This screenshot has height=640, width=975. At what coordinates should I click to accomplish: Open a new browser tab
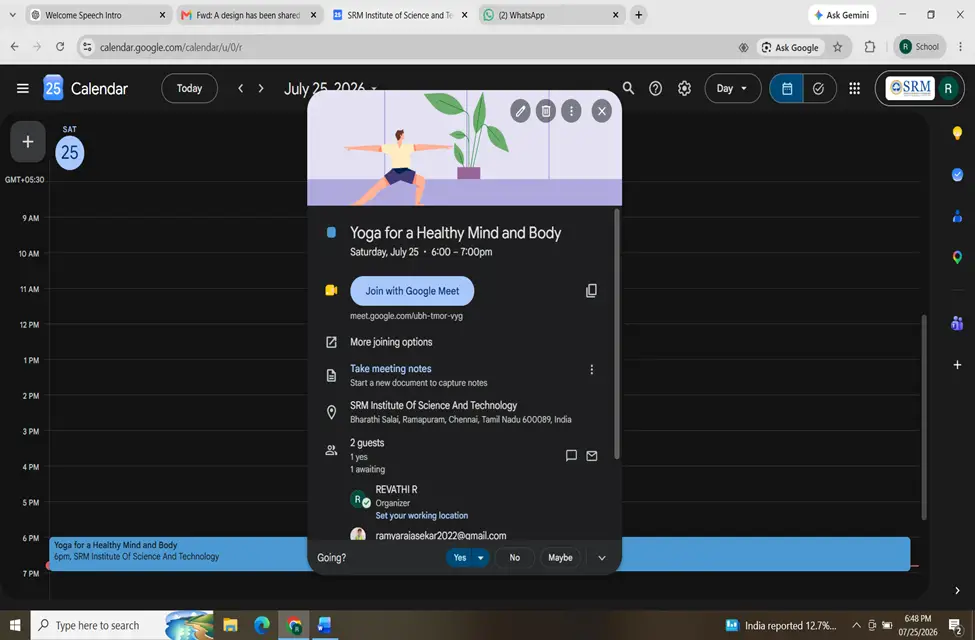click(x=639, y=15)
